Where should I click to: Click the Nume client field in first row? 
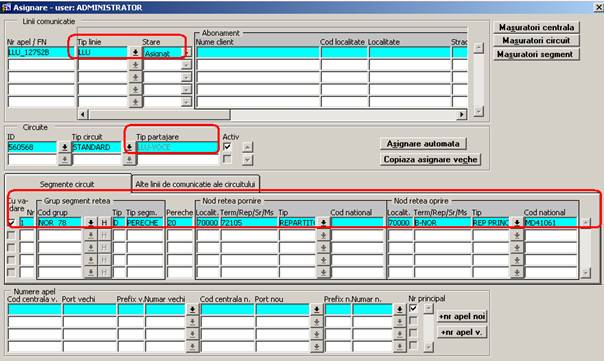pyautogui.click(x=258, y=52)
